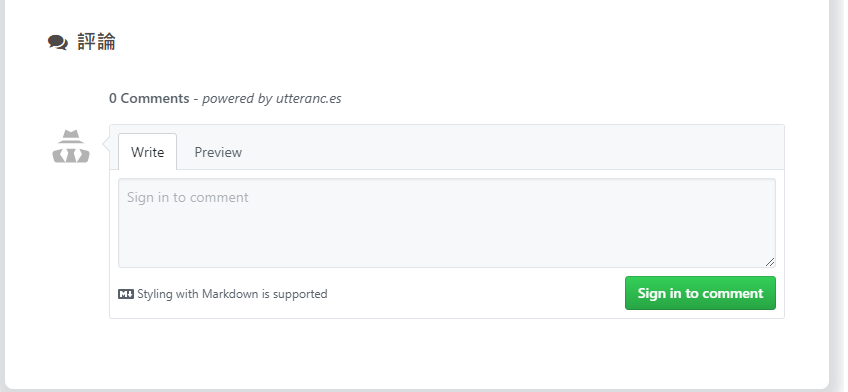
Task: Click the dash between Comments and powered
Action: [x=196, y=98]
